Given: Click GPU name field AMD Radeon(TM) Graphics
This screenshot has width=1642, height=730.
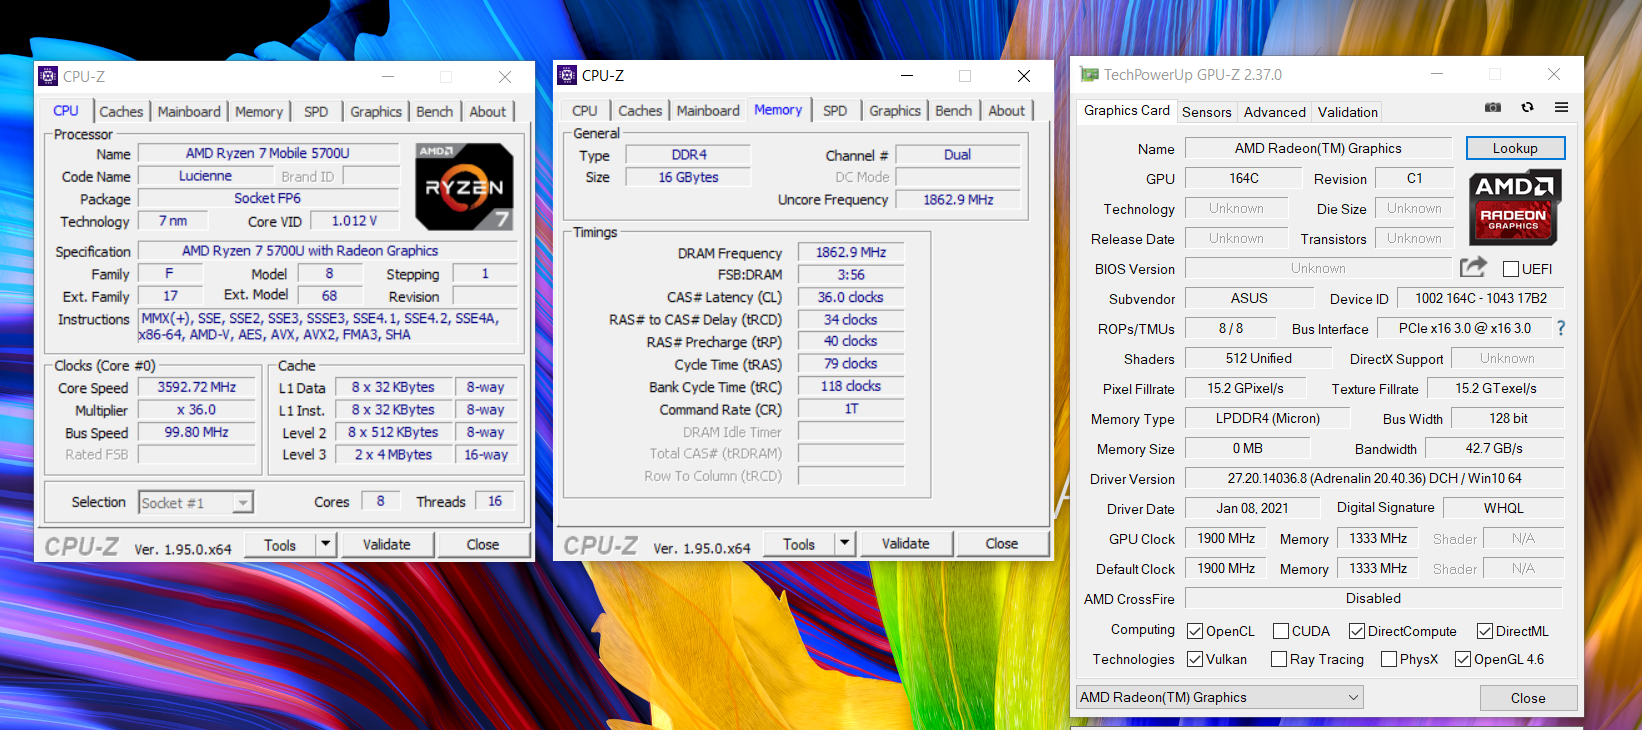Looking at the screenshot, I should 1318,148.
